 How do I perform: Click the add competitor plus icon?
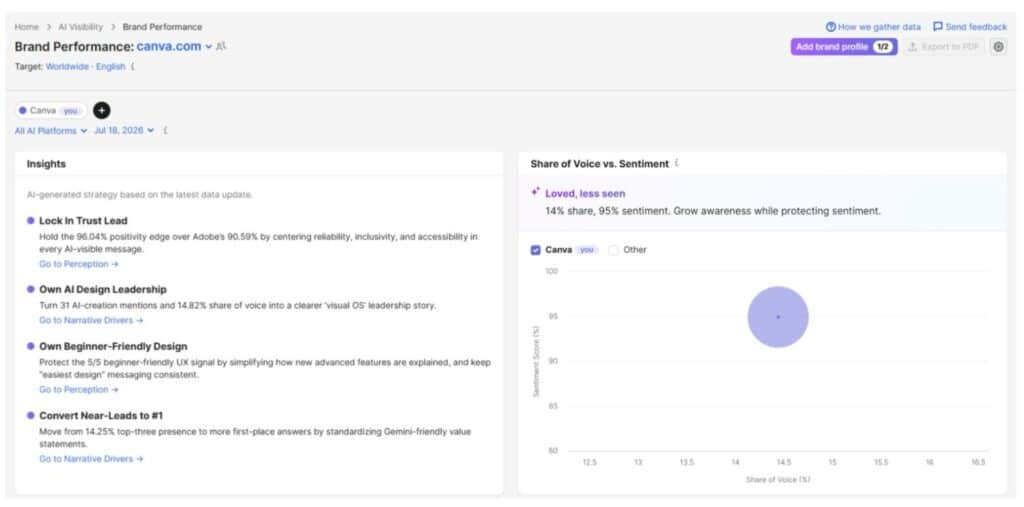102,110
